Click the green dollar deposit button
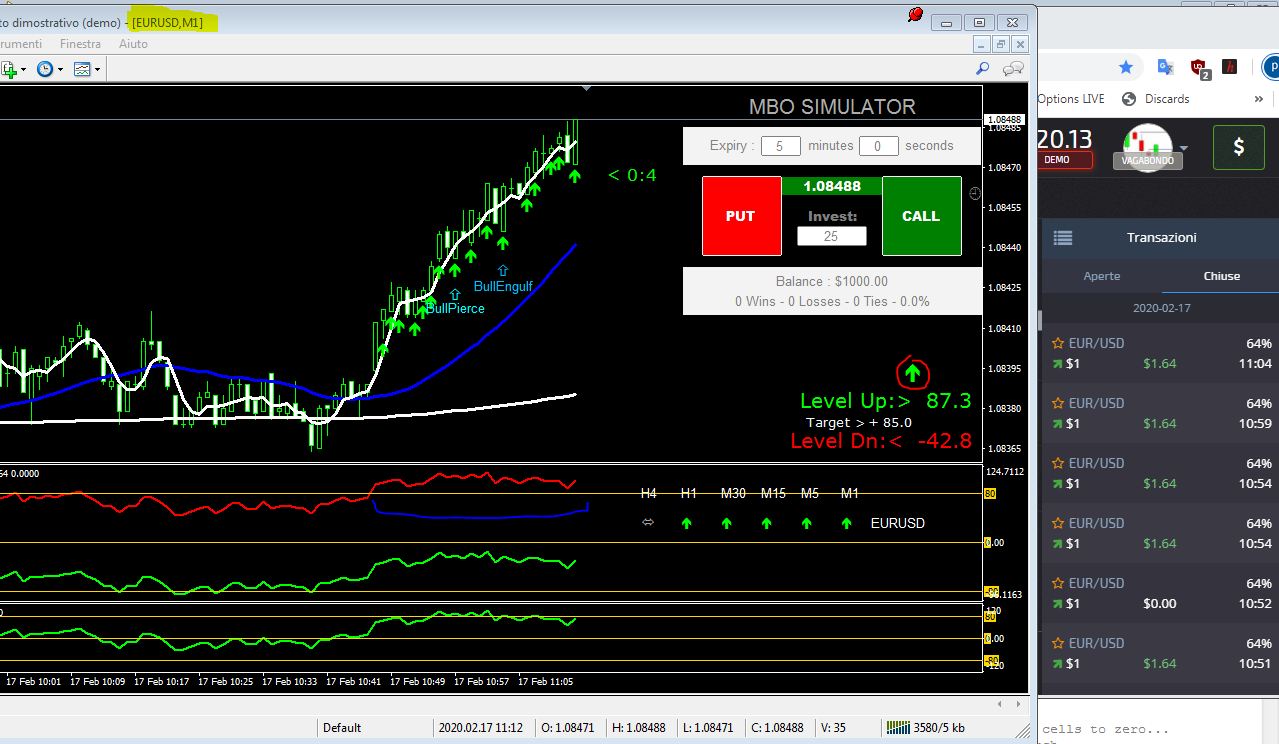The width and height of the screenshot is (1279, 744). [x=1239, y=147]
